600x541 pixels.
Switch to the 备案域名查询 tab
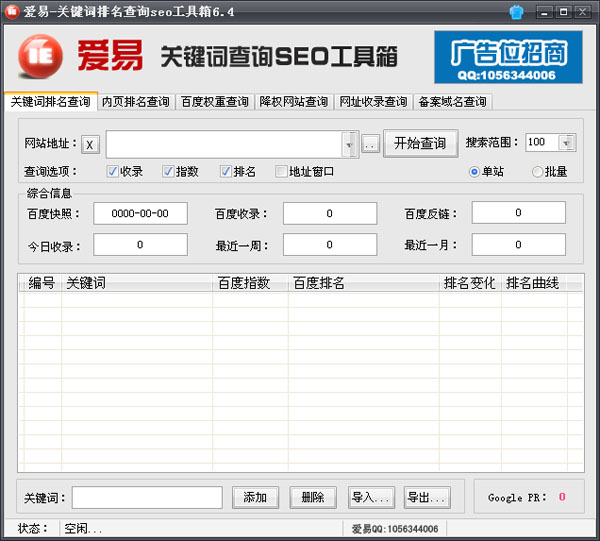point(452,102)
